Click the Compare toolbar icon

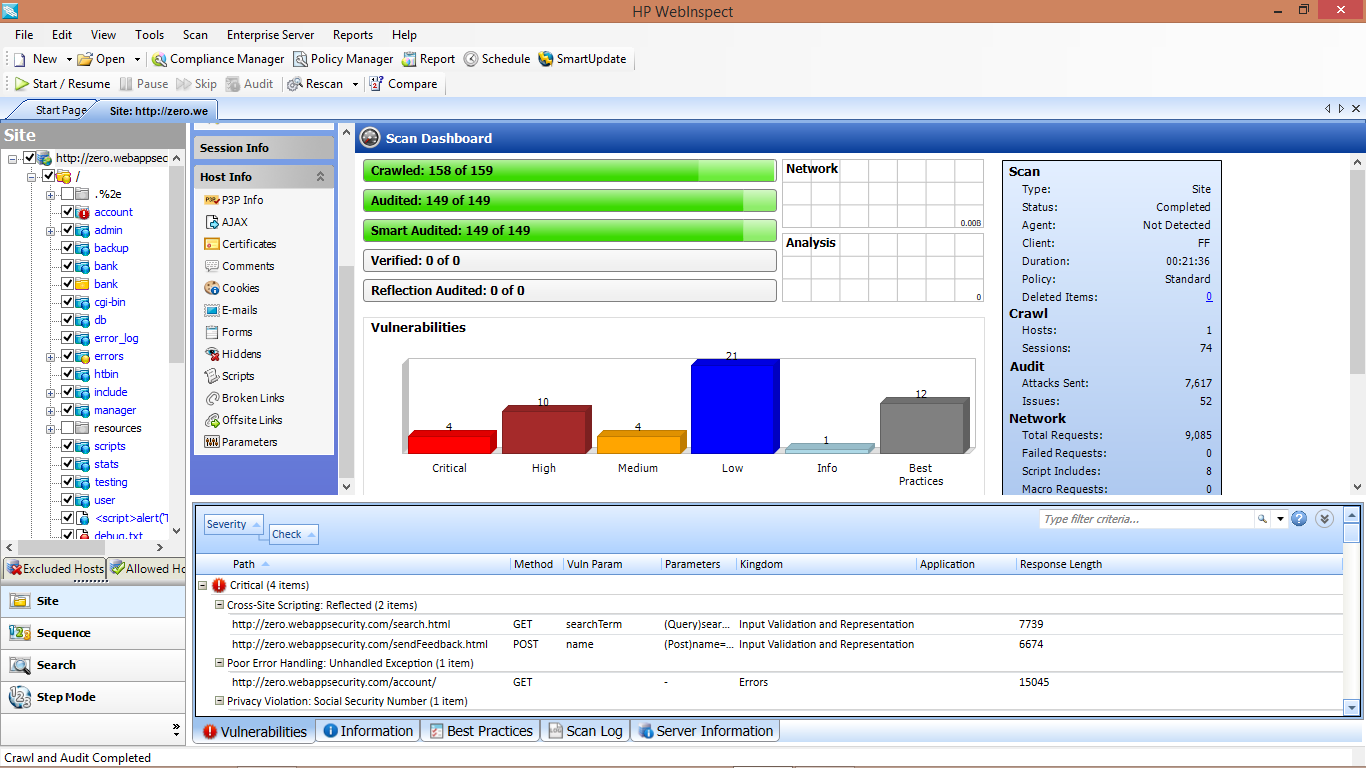376,84
